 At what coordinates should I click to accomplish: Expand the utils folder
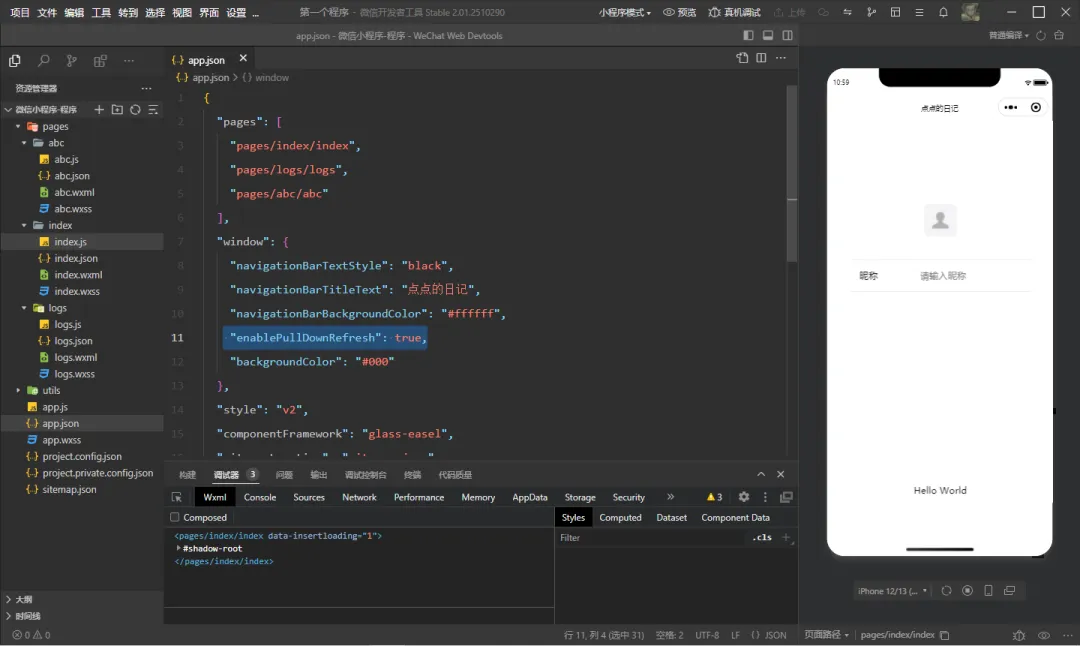(x=19, y=390)
